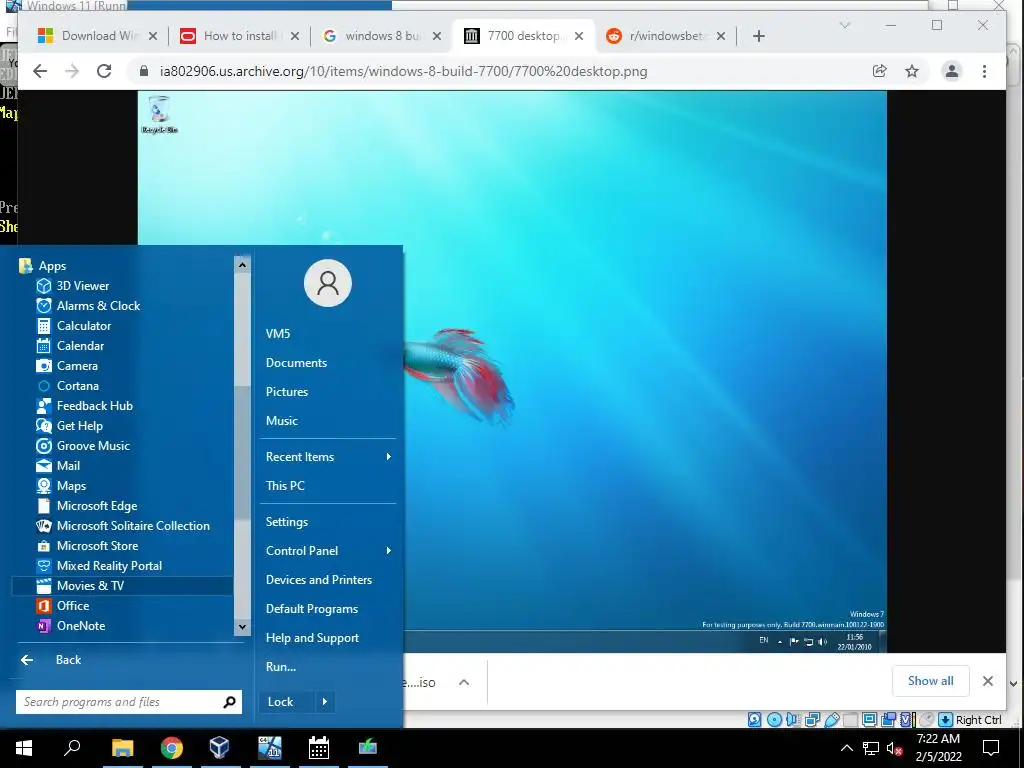This screenshot has width=1024, height=768.
Task: Expand the Recent Items submenu
Action: coord(389,456)
